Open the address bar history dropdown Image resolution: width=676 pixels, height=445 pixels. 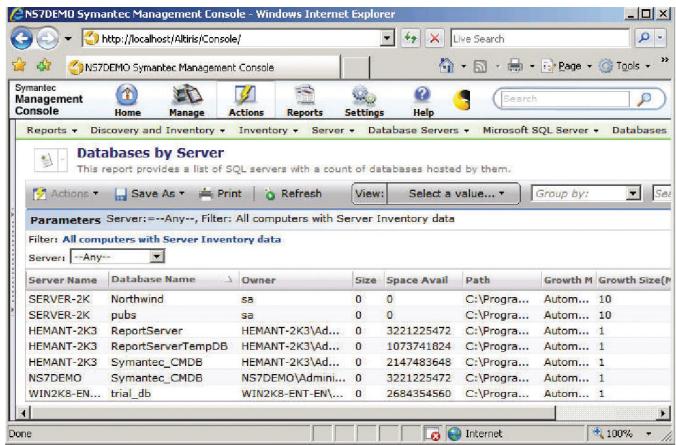click(x=387, y=39)
